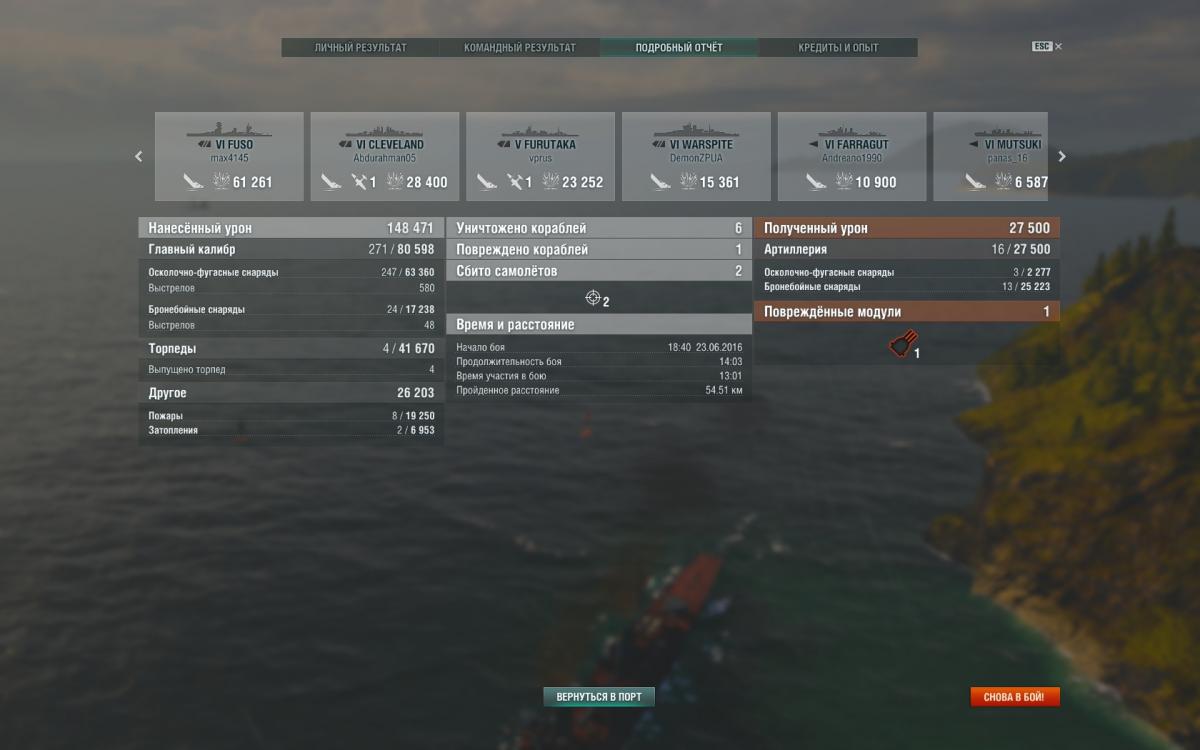The width and height of the screenshot is (1200, 750).
Task: Select the VI Warspite ship card
Action: coord(697,156)
